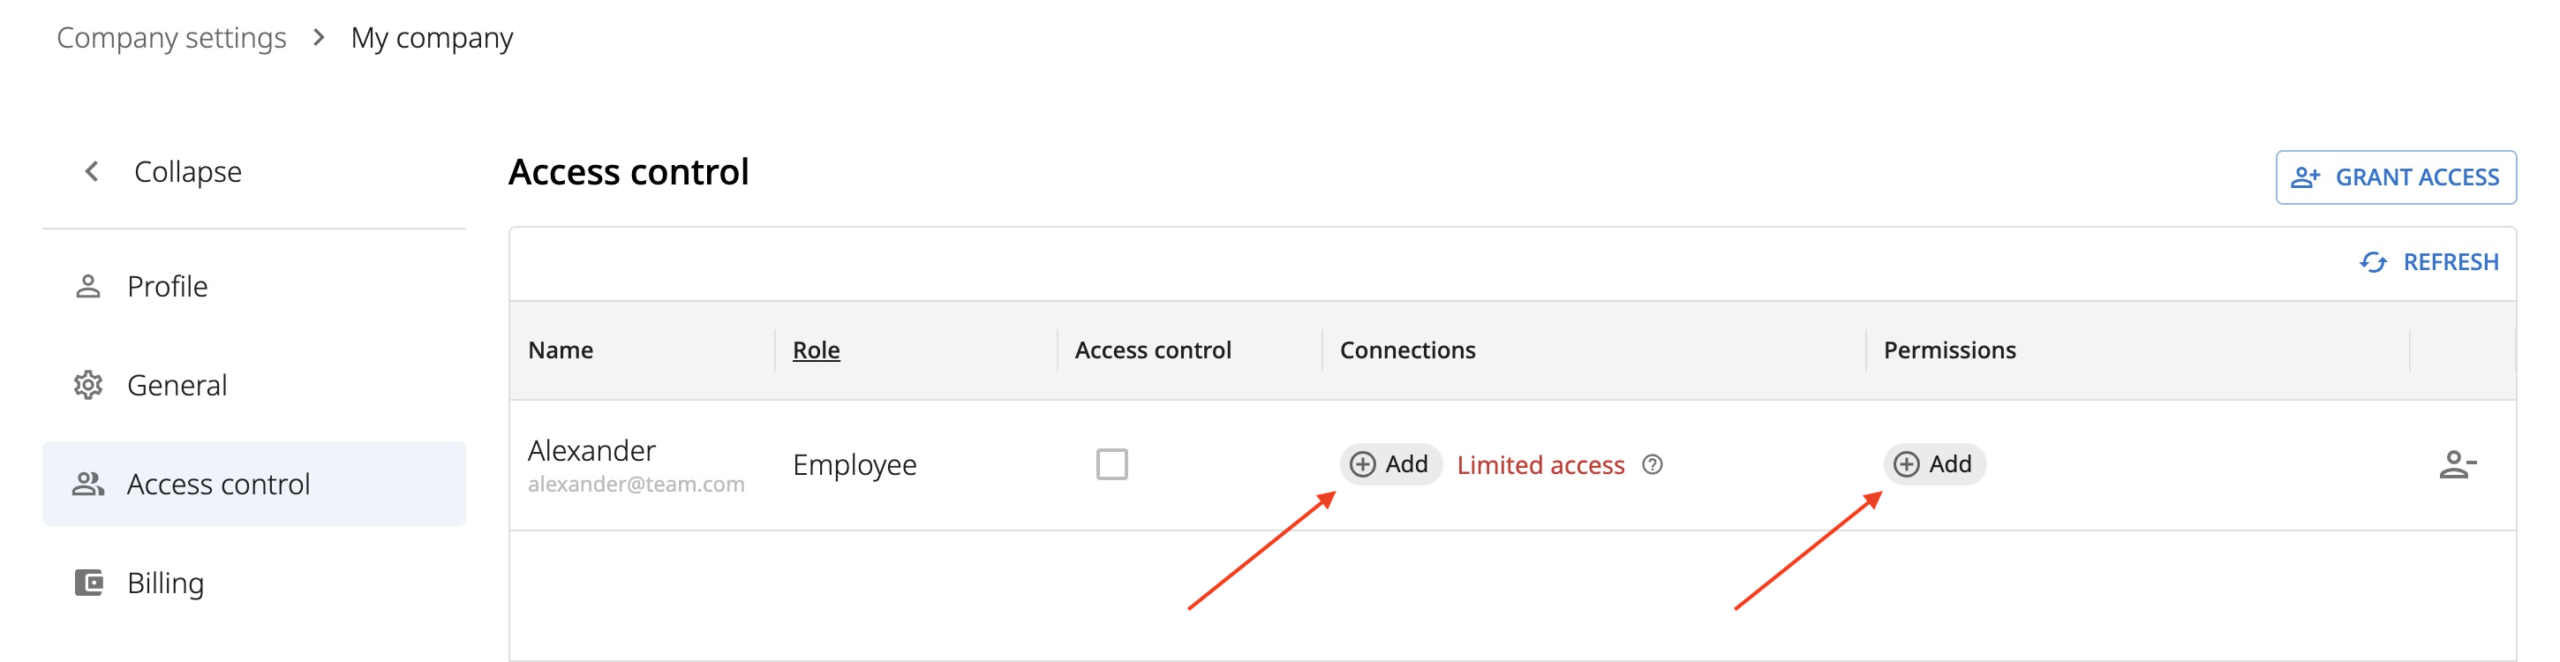Add a connection for Alexander
2560x662 pixels.
1390,464
